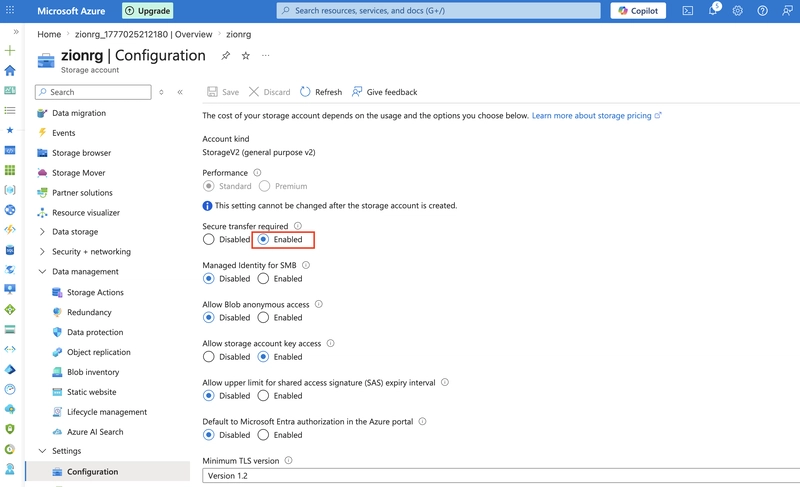Click the Favorites star icon in left rail
Viewport: 800px width, 487px height.
coord(10,130)
